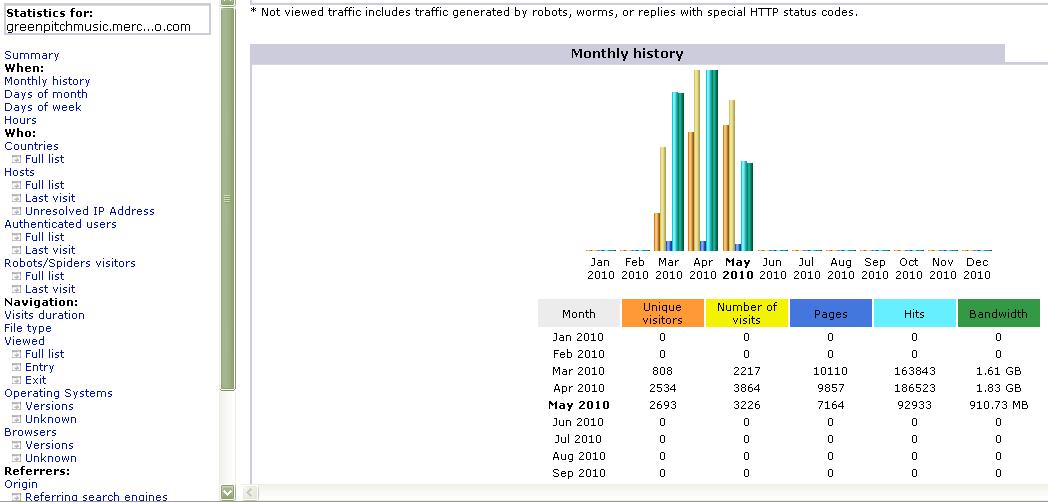Open Referrers Origin link
The height and width of the screenshot is (503, 1048).
tap(21, 484)
